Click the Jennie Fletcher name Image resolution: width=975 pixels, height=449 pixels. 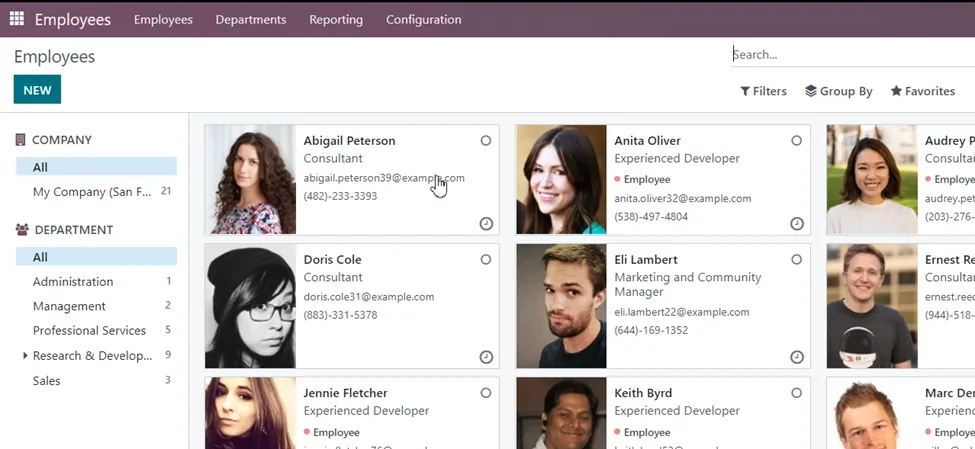(346, 394)
